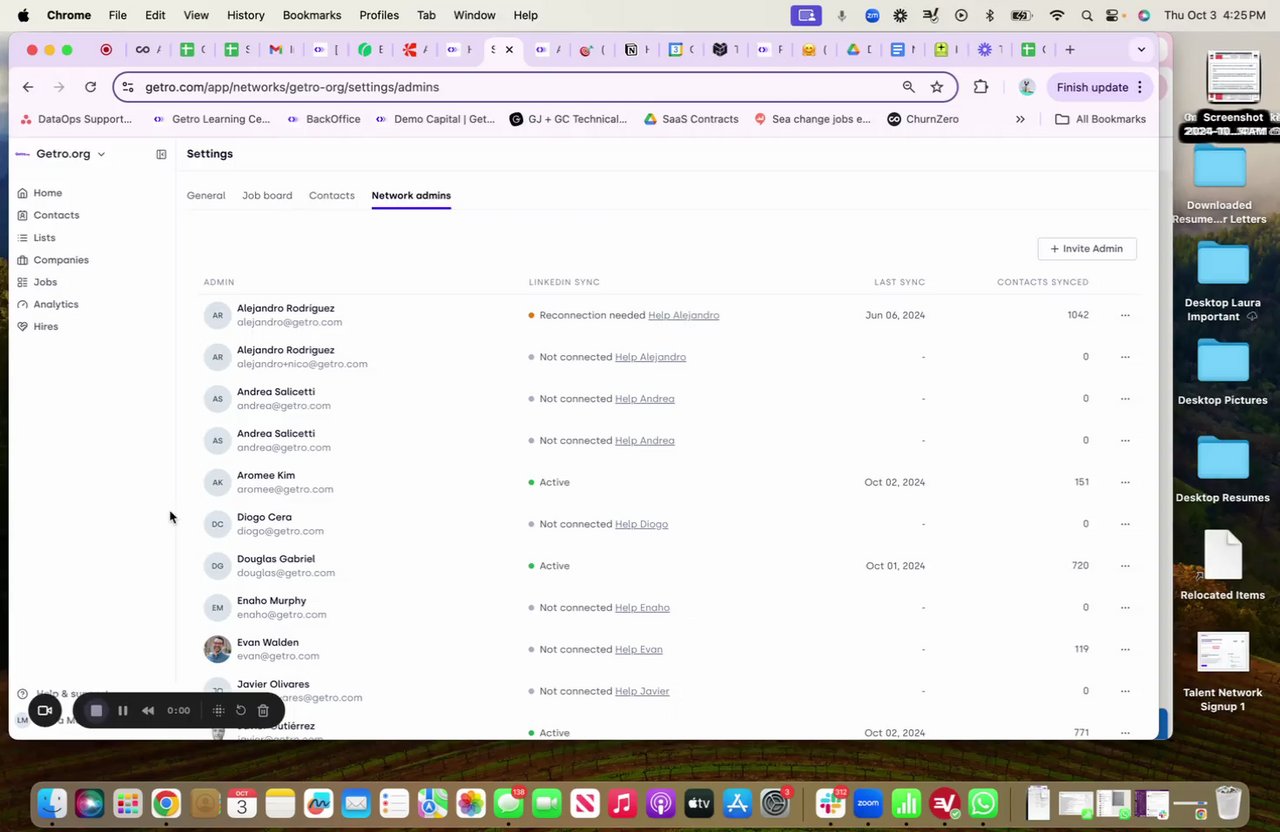1280x832 pixels.
Task: Open the Talent Network Signup 1 file
Action: 1222,671
